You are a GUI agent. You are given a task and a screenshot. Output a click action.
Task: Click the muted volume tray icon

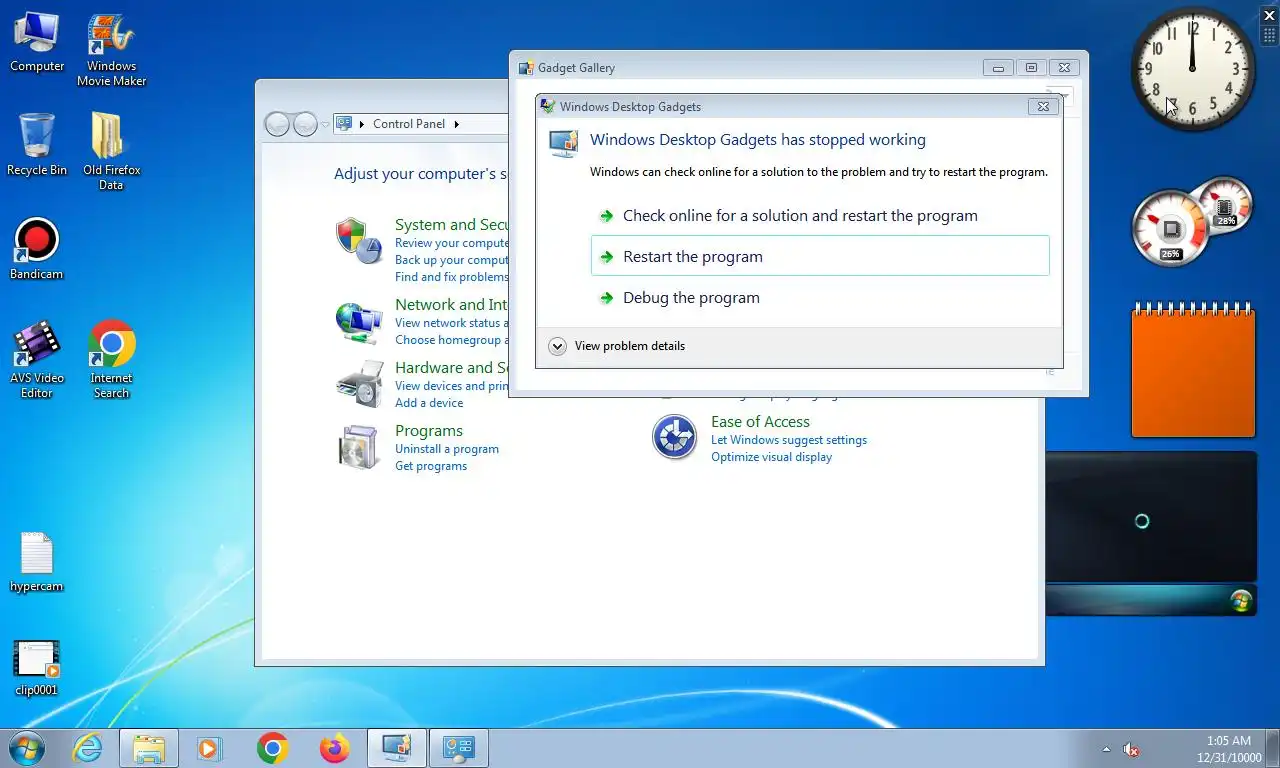[1132, 749]
